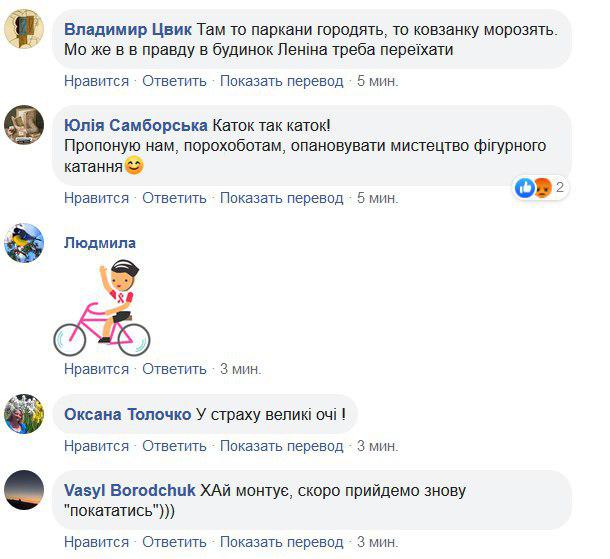Click the 5 мин. timestamp on Юлія's comment

point(377,198)
